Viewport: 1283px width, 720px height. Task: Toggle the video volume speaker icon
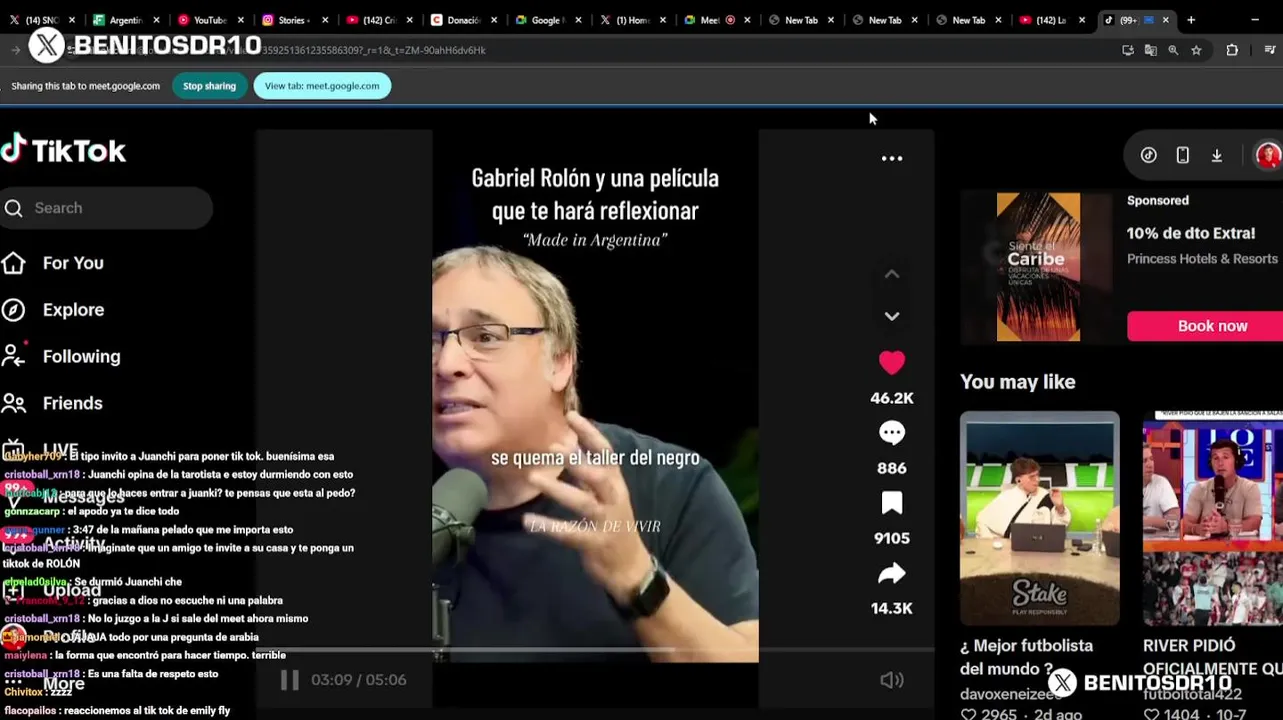click(892, 680)
